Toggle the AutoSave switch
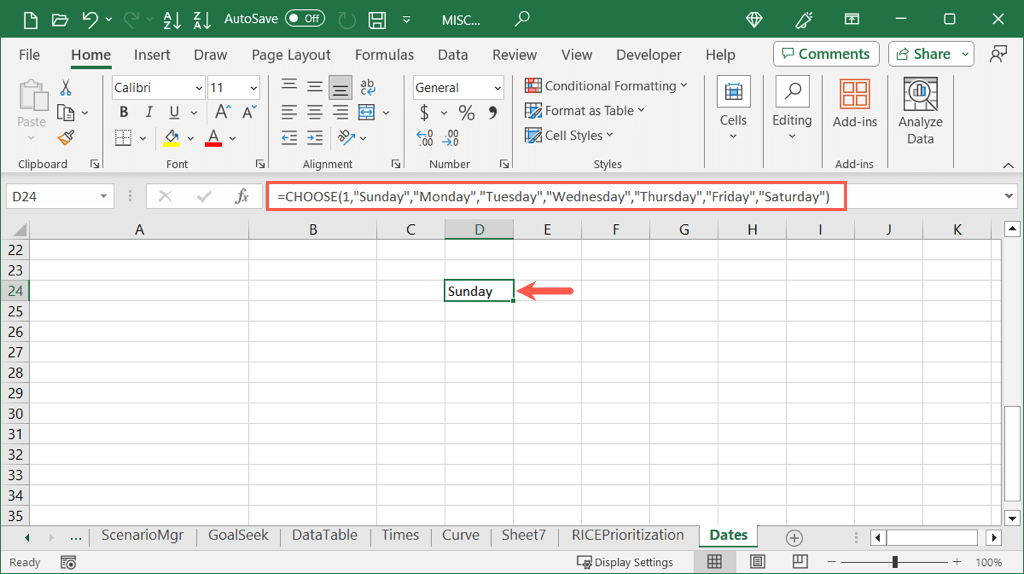Viewport: 1024px width, 574px height. pyautogui.click(x=304, y=19)
